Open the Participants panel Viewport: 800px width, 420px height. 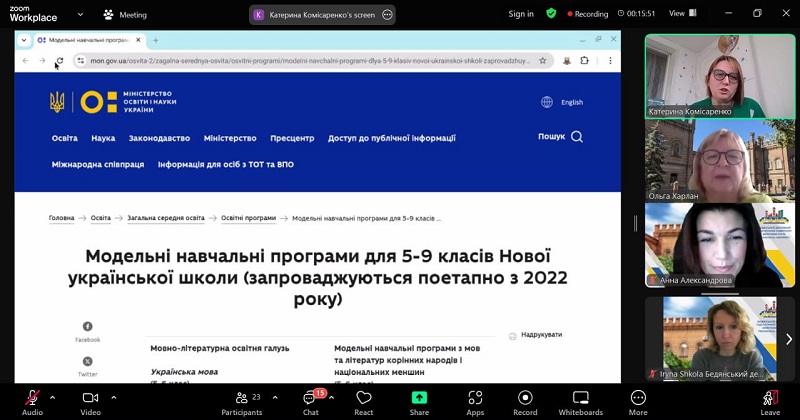[242, 403]
